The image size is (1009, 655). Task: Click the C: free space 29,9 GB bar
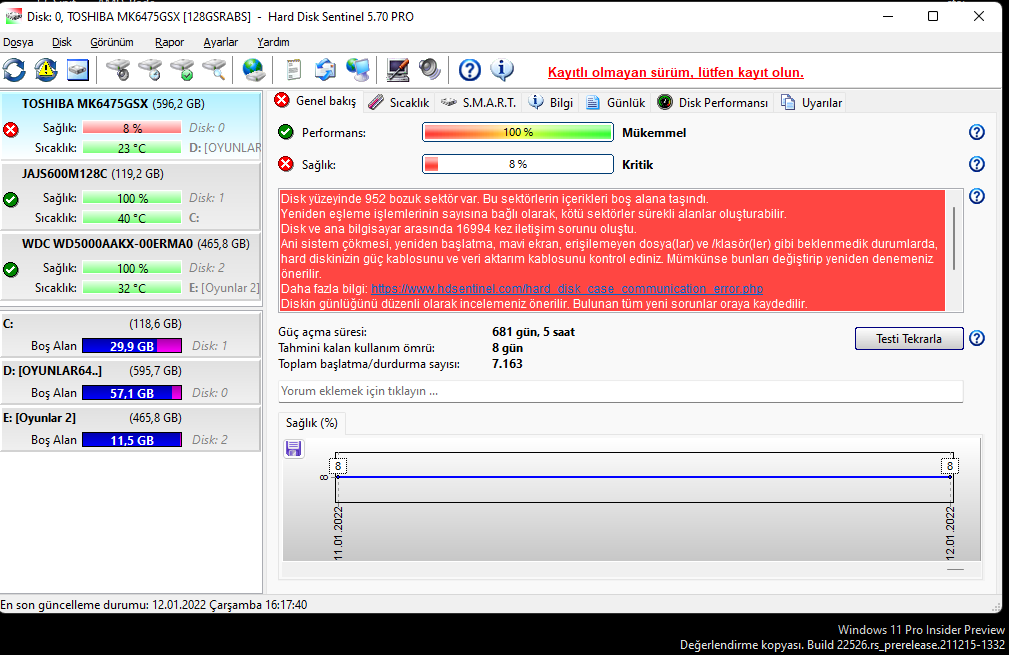click(x=132, y=346)
